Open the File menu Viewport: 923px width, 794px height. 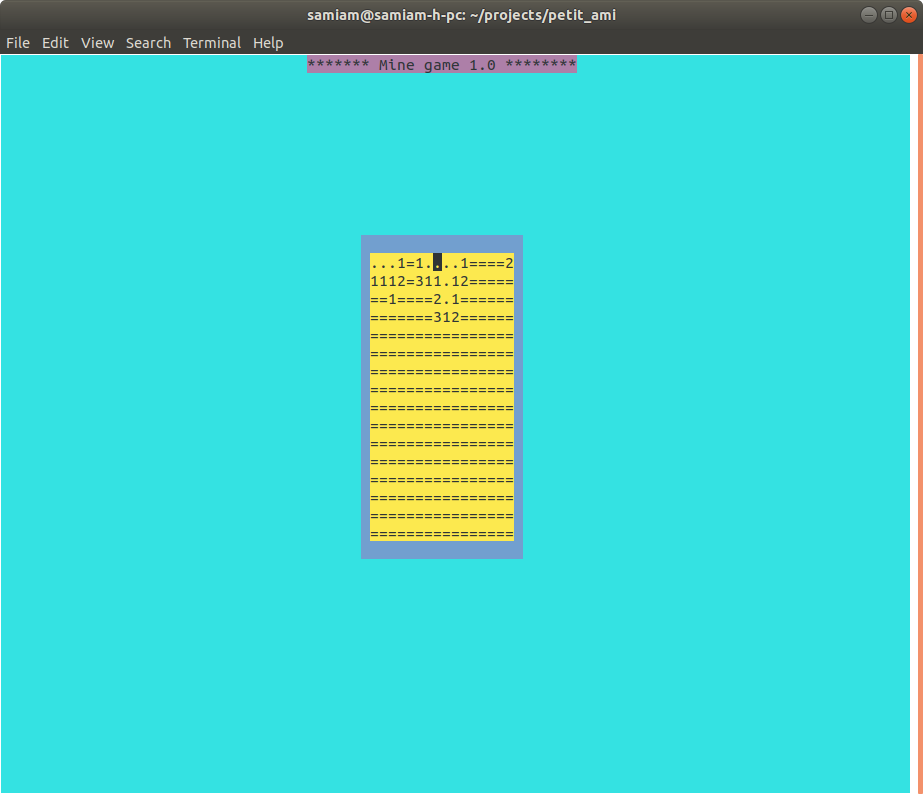[18, 43]
